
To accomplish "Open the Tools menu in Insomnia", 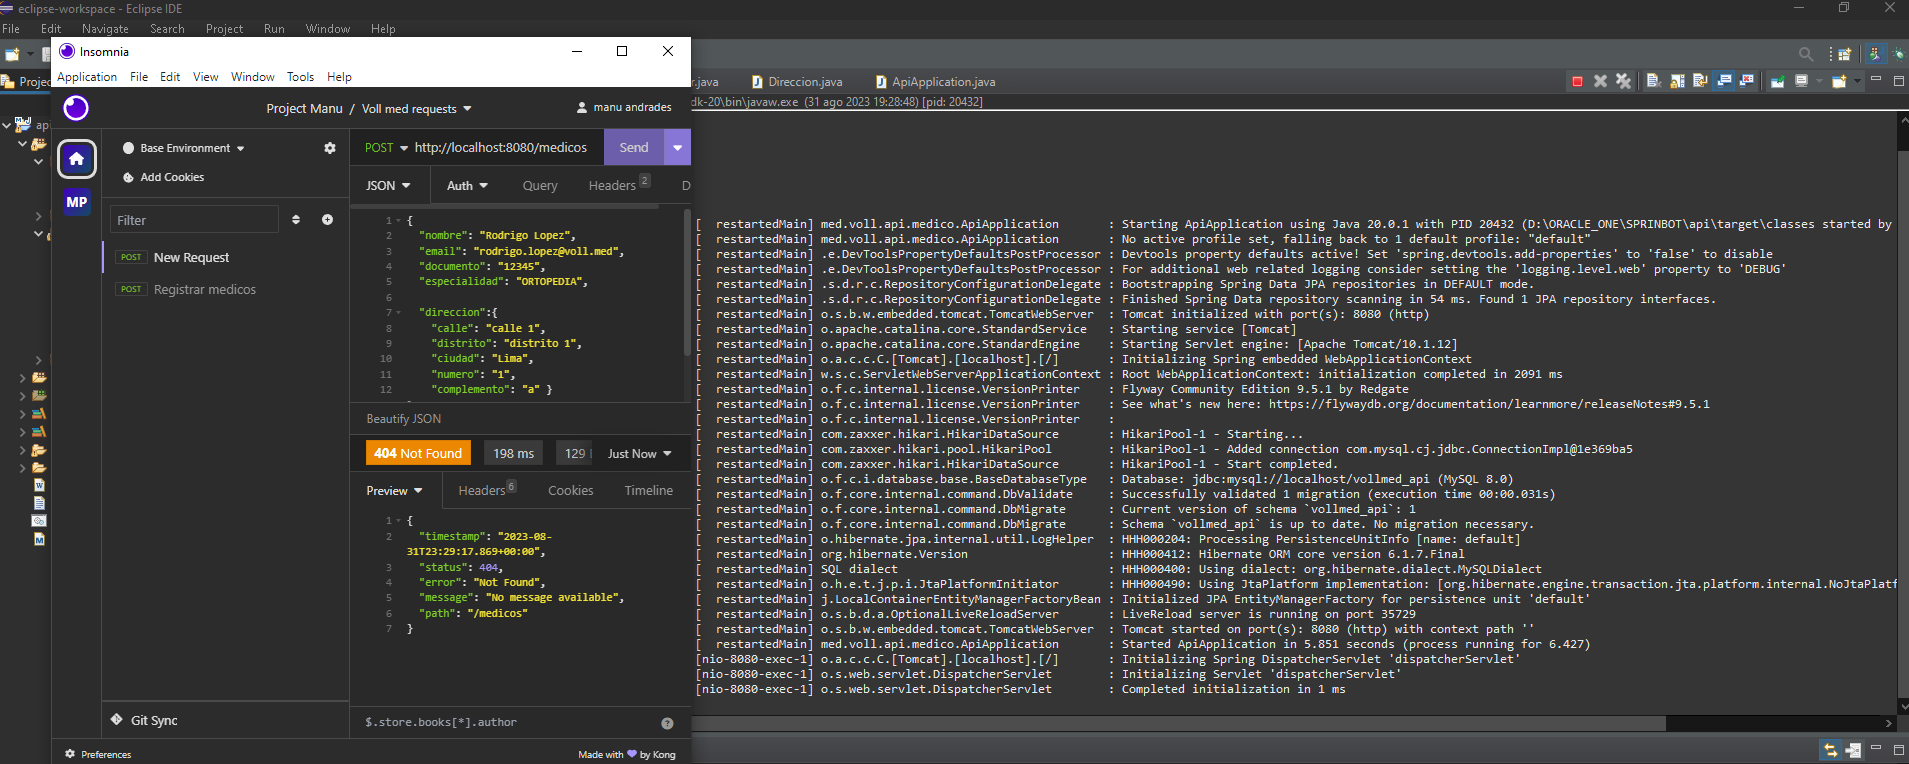I will pos(300,77).
